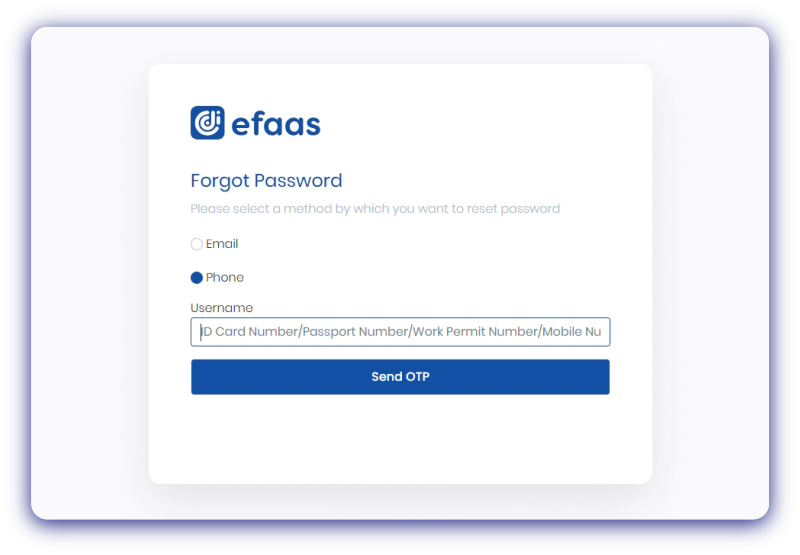This screenshot has height=555, width=800.
Task: Place cursor in the Username text box
Action: (x=400, y=332)
